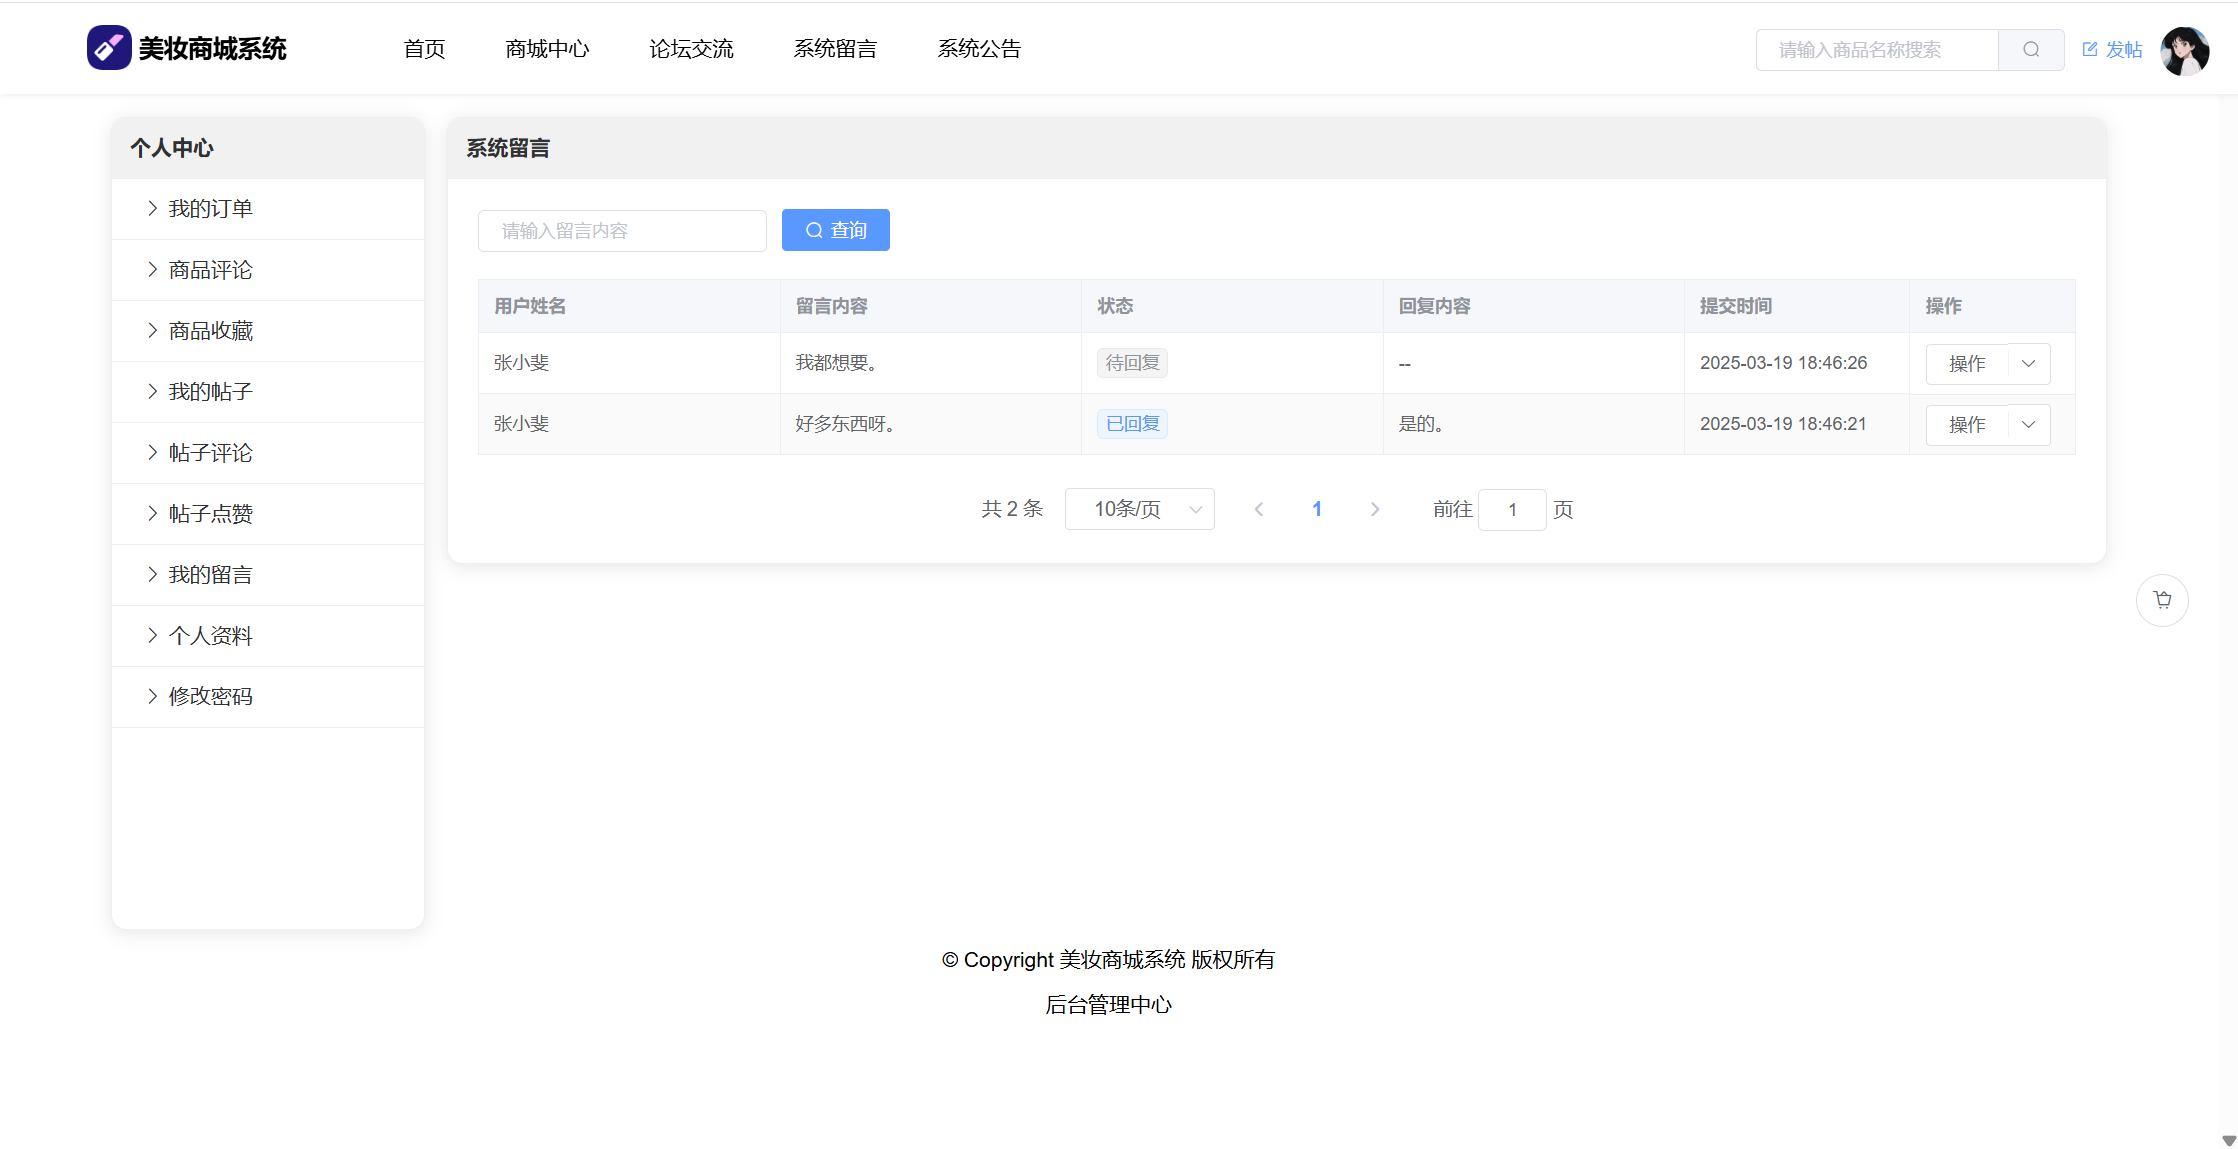Click the floating shopping cart icon
Image resolution: width=2238 pixels, height=1149 pixels.
pyautogui.click(x=2162, y=600)
